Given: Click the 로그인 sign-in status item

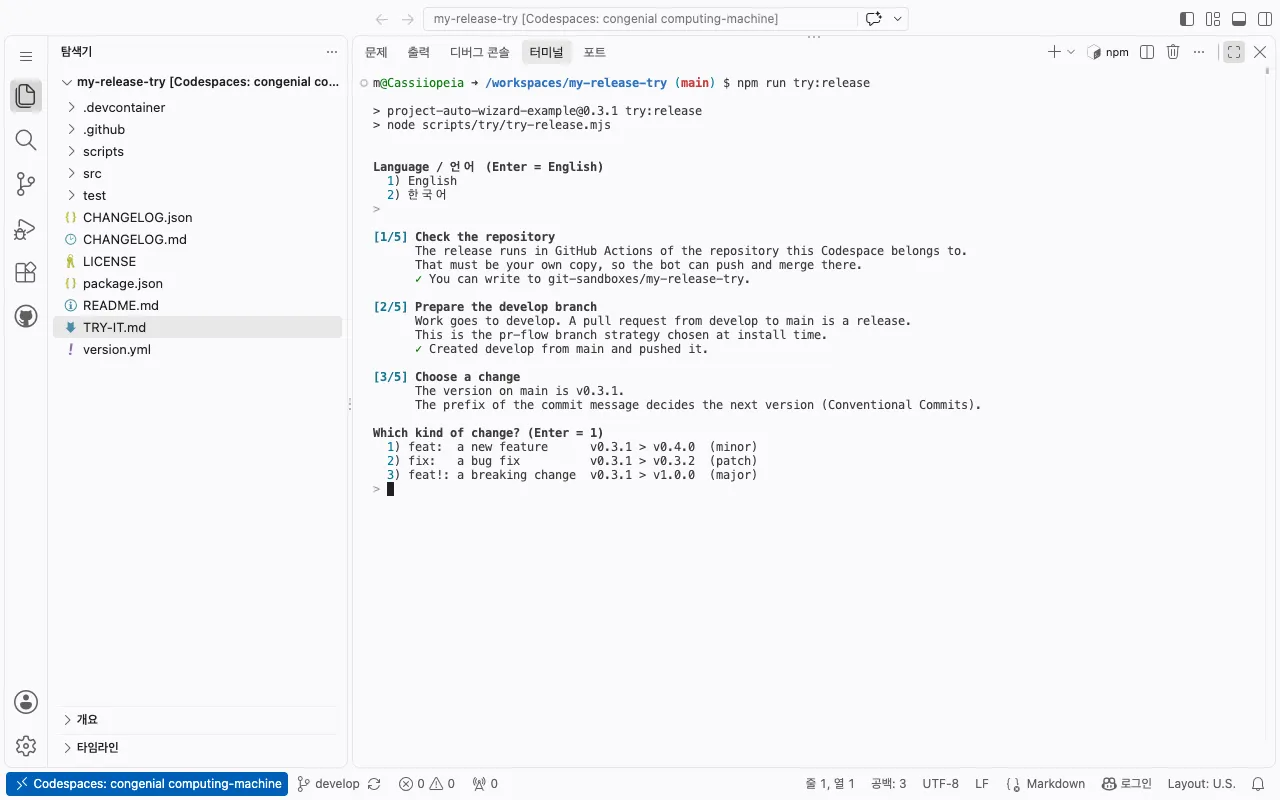Looking at the screenshot, I should pos(1127,784).
